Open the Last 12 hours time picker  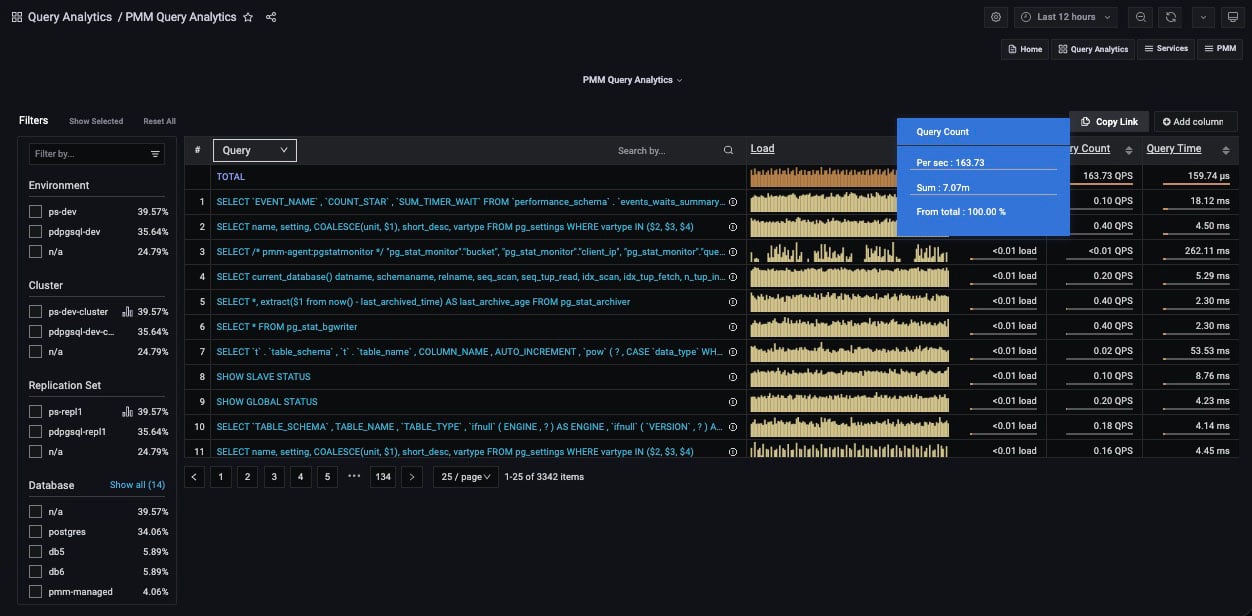pos(1067,17)
